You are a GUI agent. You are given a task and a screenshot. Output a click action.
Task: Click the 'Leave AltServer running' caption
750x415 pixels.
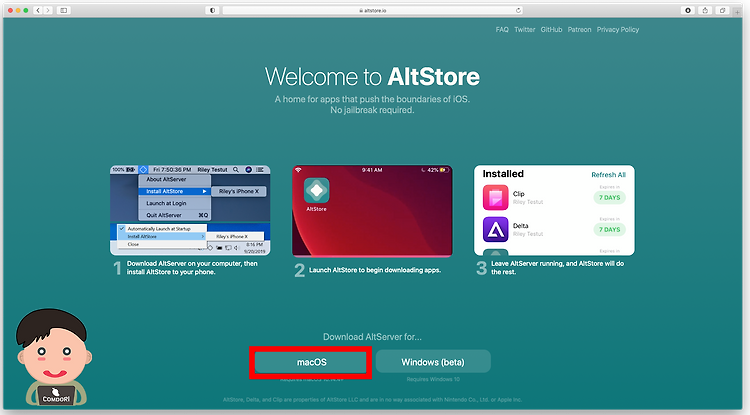point(557,268)
